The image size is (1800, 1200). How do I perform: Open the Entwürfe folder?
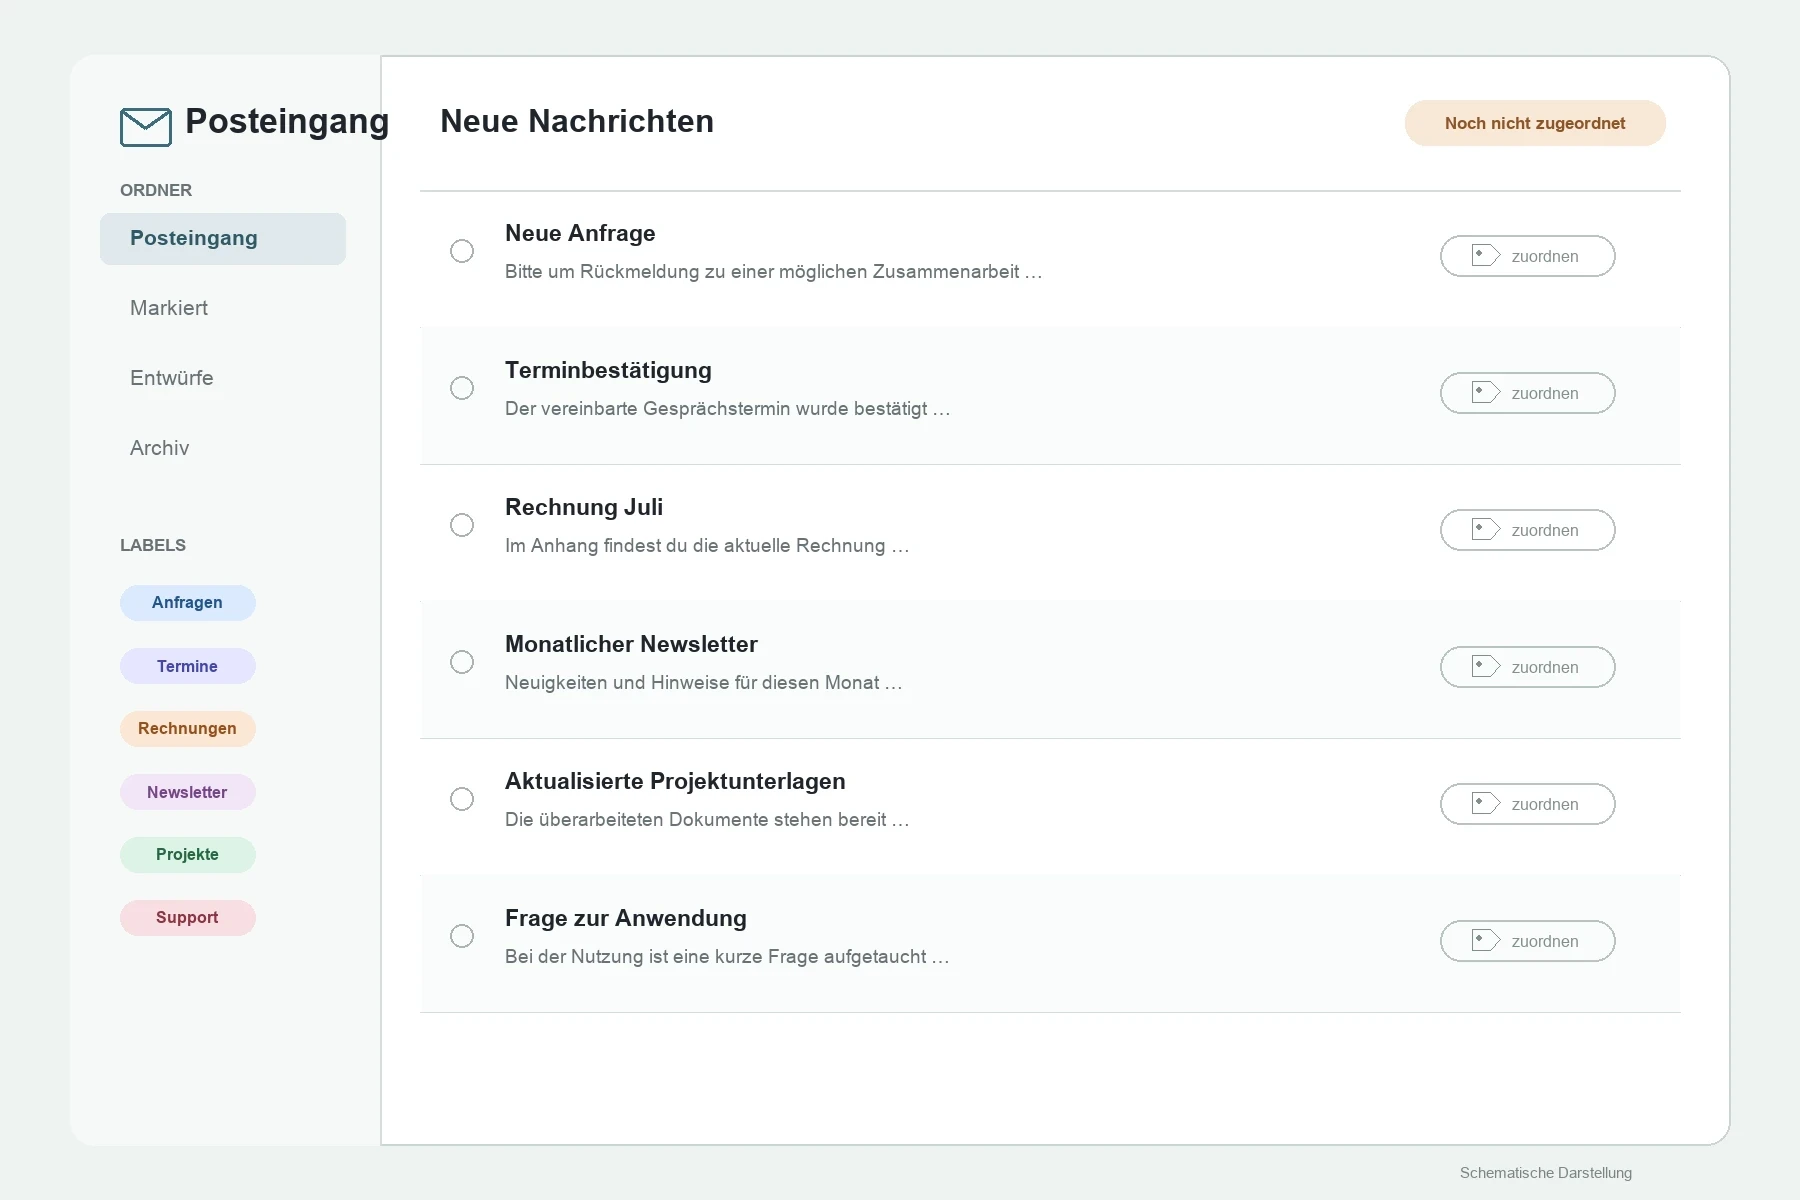172,378
